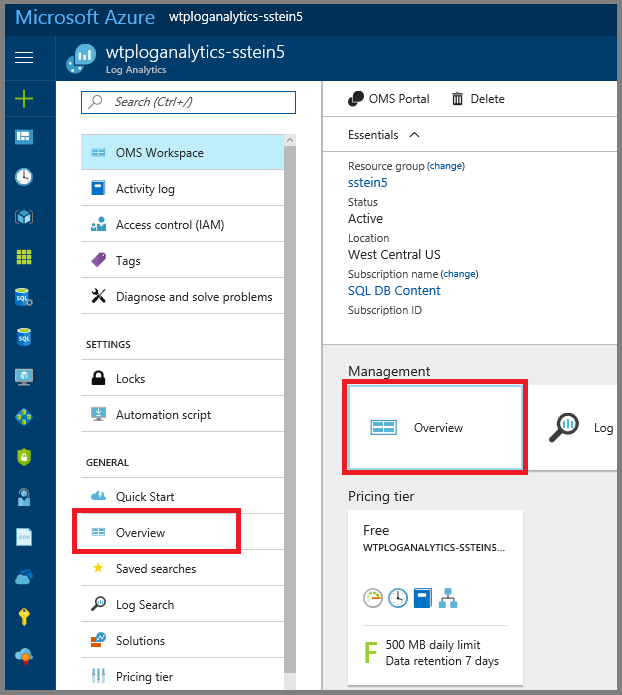This screenshot has height=695, width=622.
Task: Open All resources grid icon in sidebar
Action: [x=24, y=257]
